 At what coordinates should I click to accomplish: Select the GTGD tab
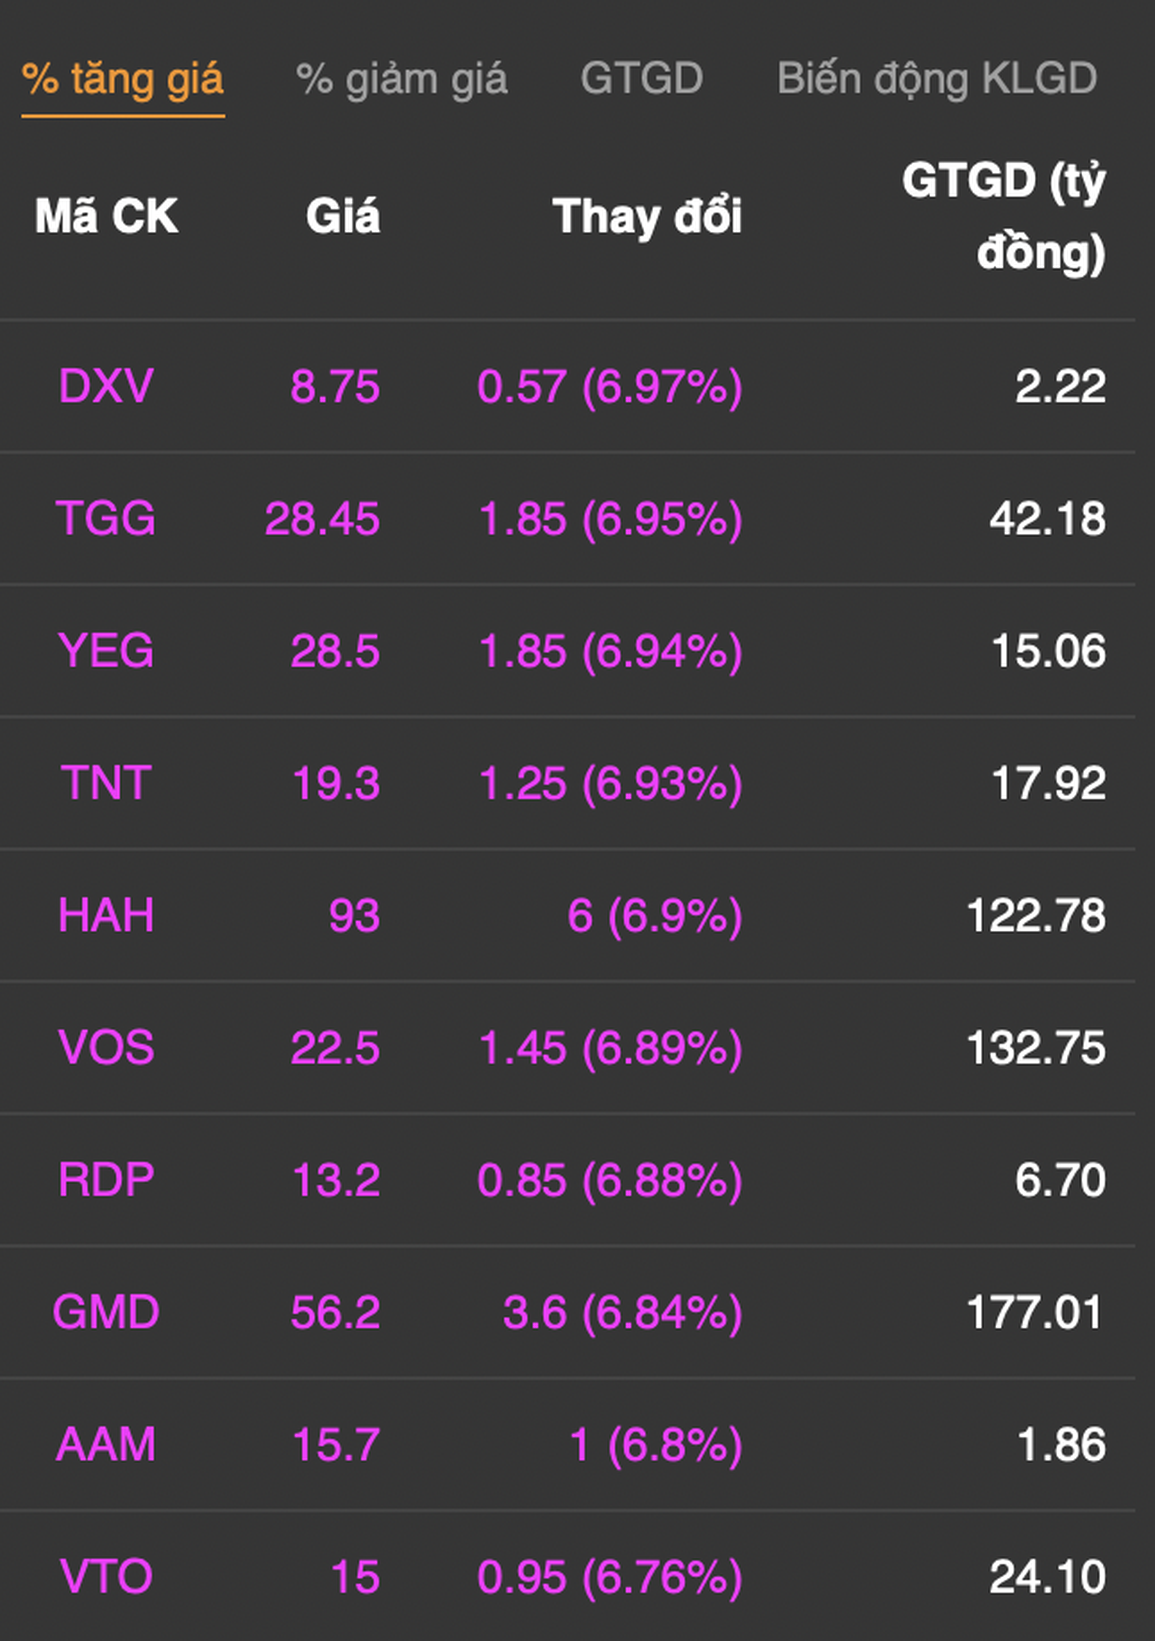[641, 79]
